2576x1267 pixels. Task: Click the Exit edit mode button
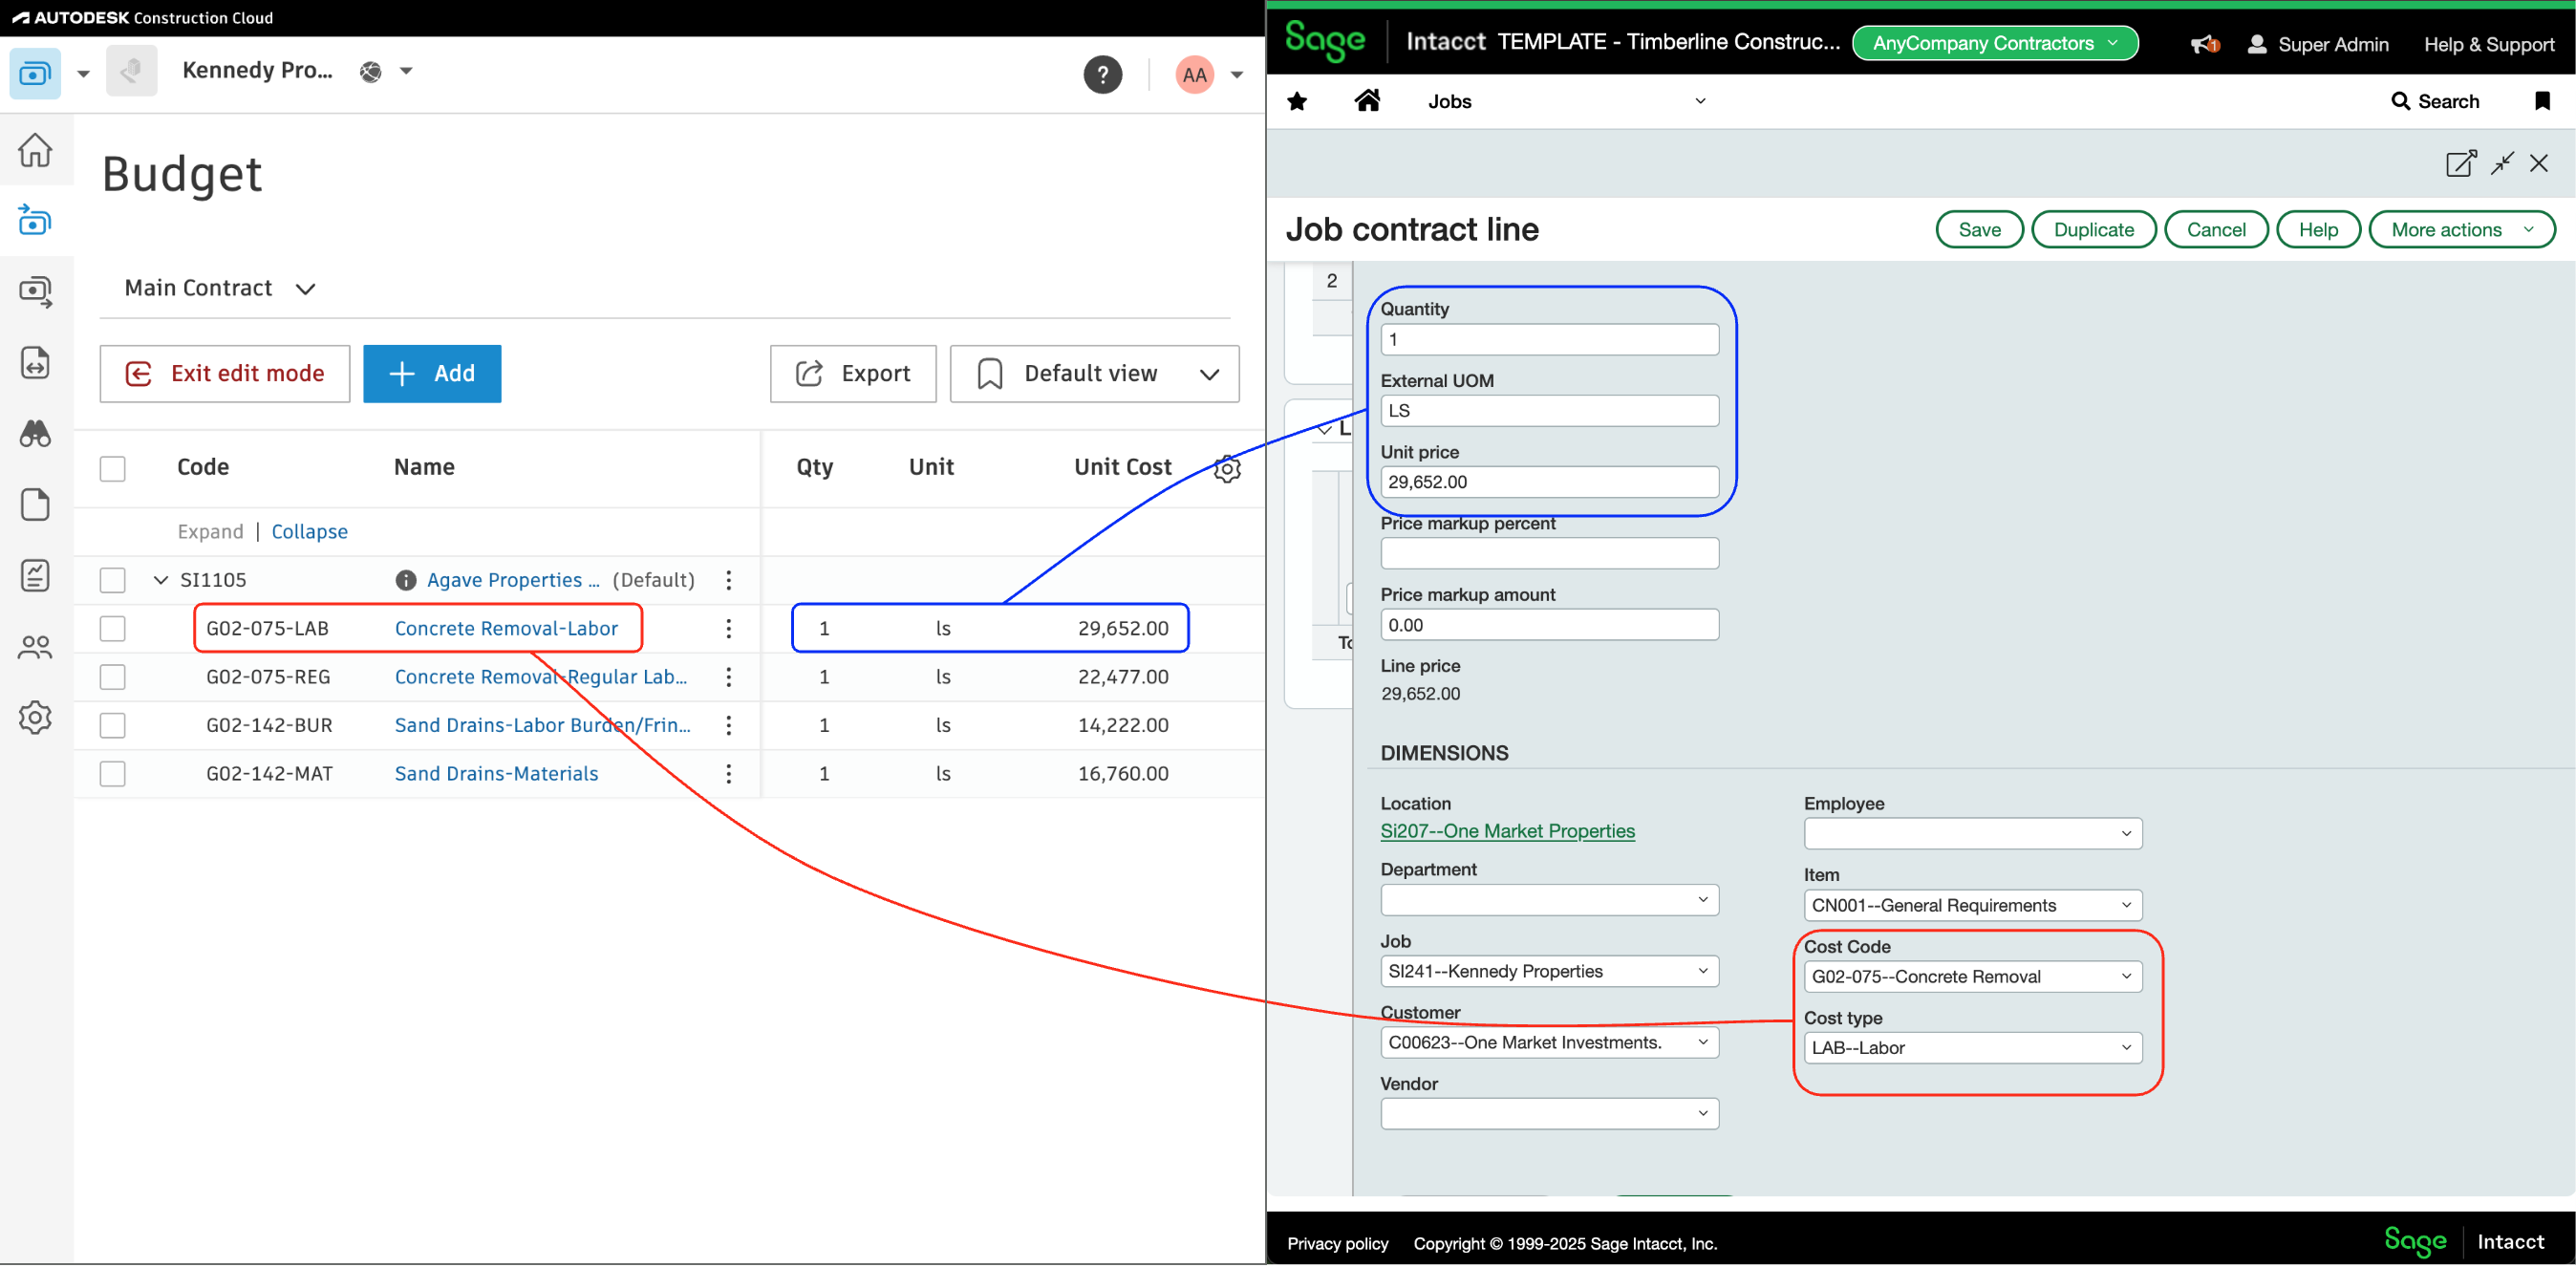[224, 373]
